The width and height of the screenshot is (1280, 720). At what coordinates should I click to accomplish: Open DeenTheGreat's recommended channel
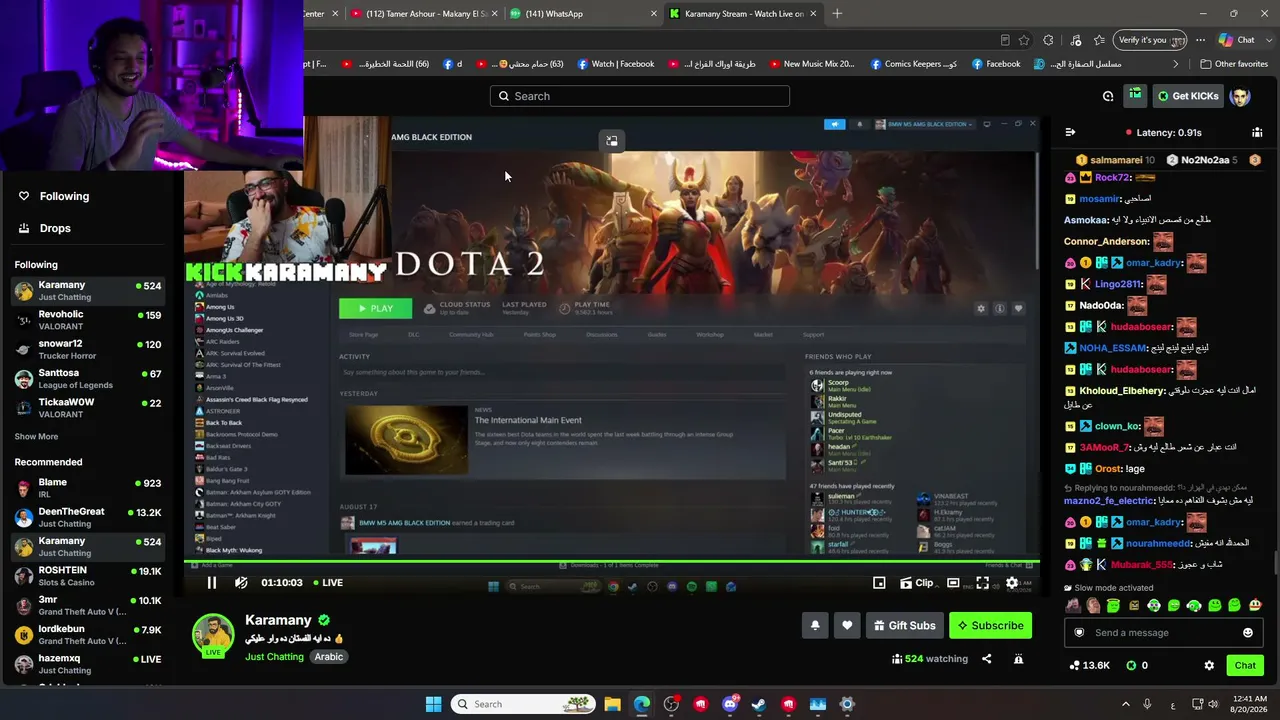88,517
